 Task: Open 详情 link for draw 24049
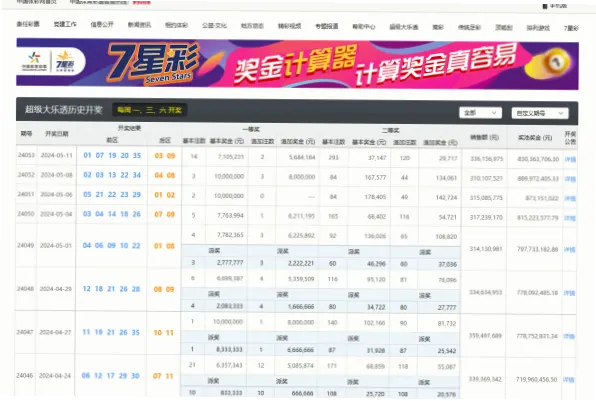point(569,250)
